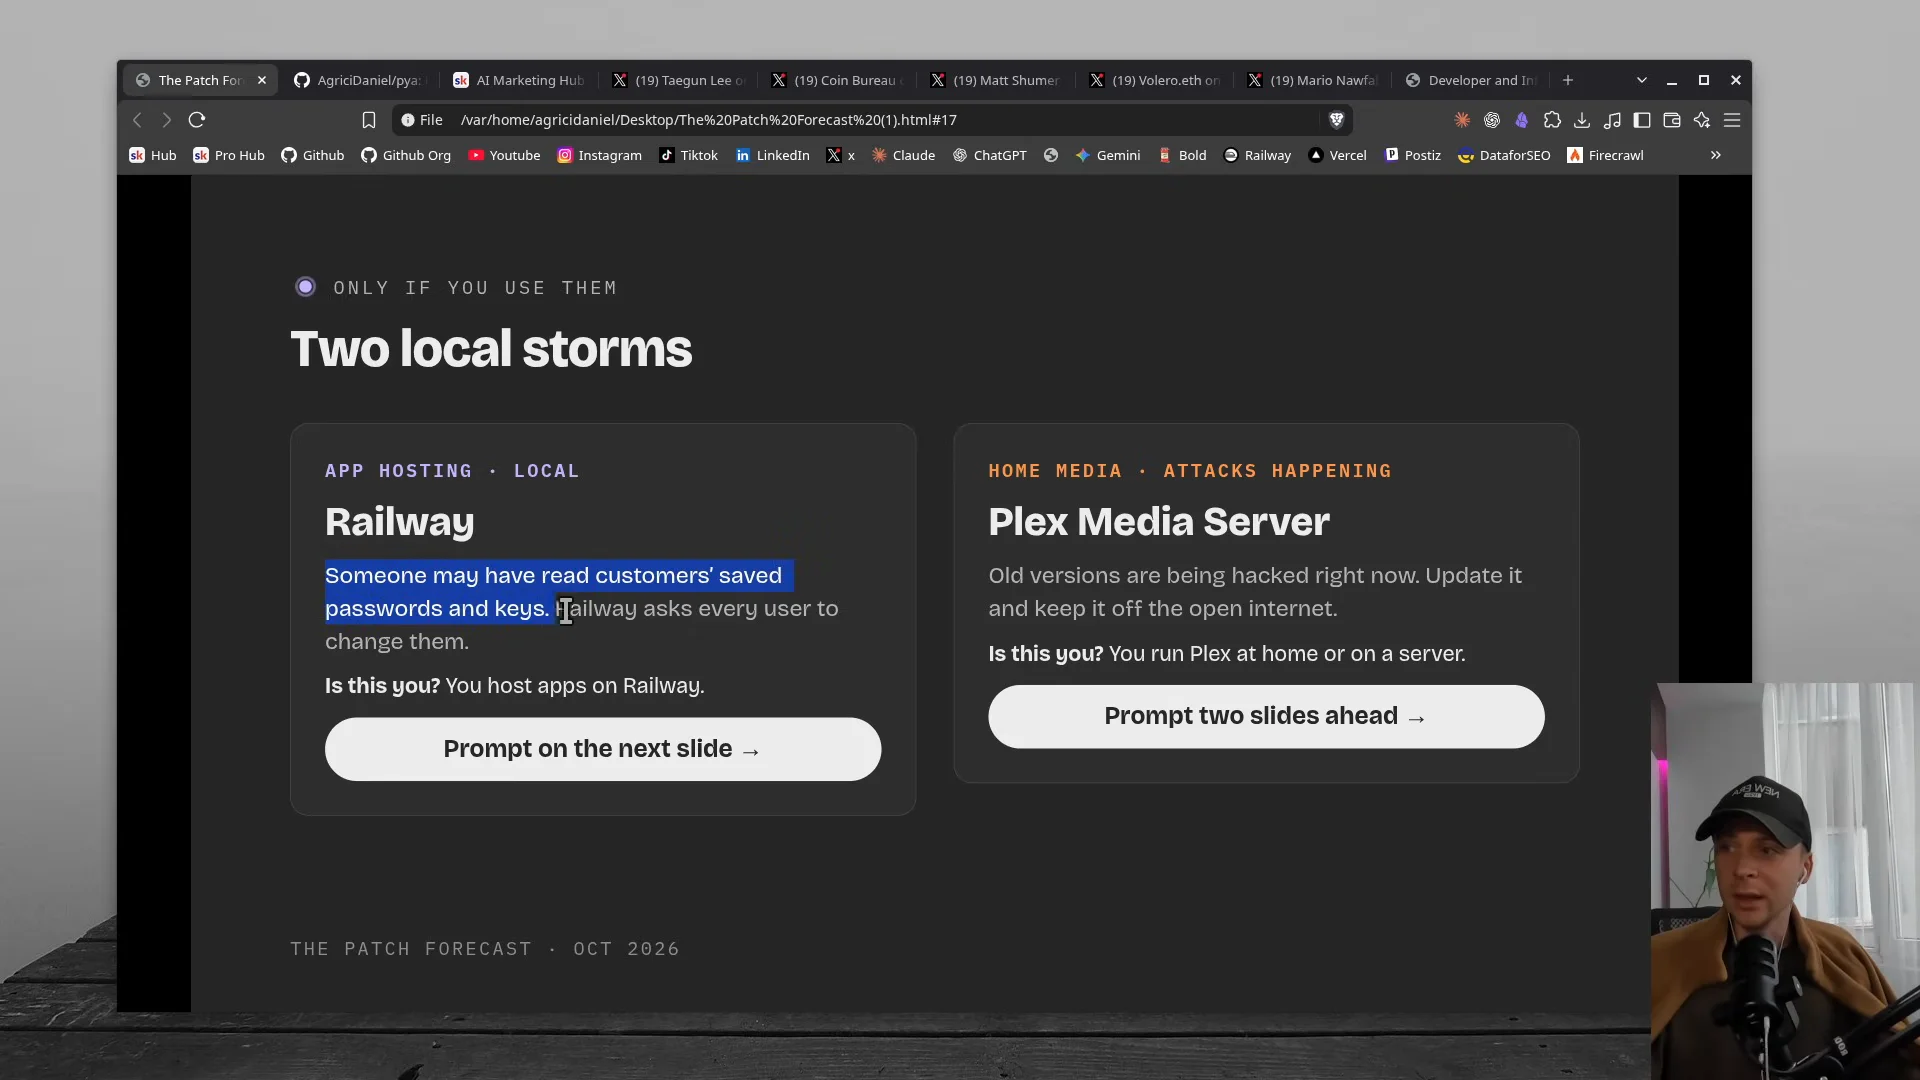
Task: Open the Pro Hub bookmark
Action: click(x=229, y=155)
